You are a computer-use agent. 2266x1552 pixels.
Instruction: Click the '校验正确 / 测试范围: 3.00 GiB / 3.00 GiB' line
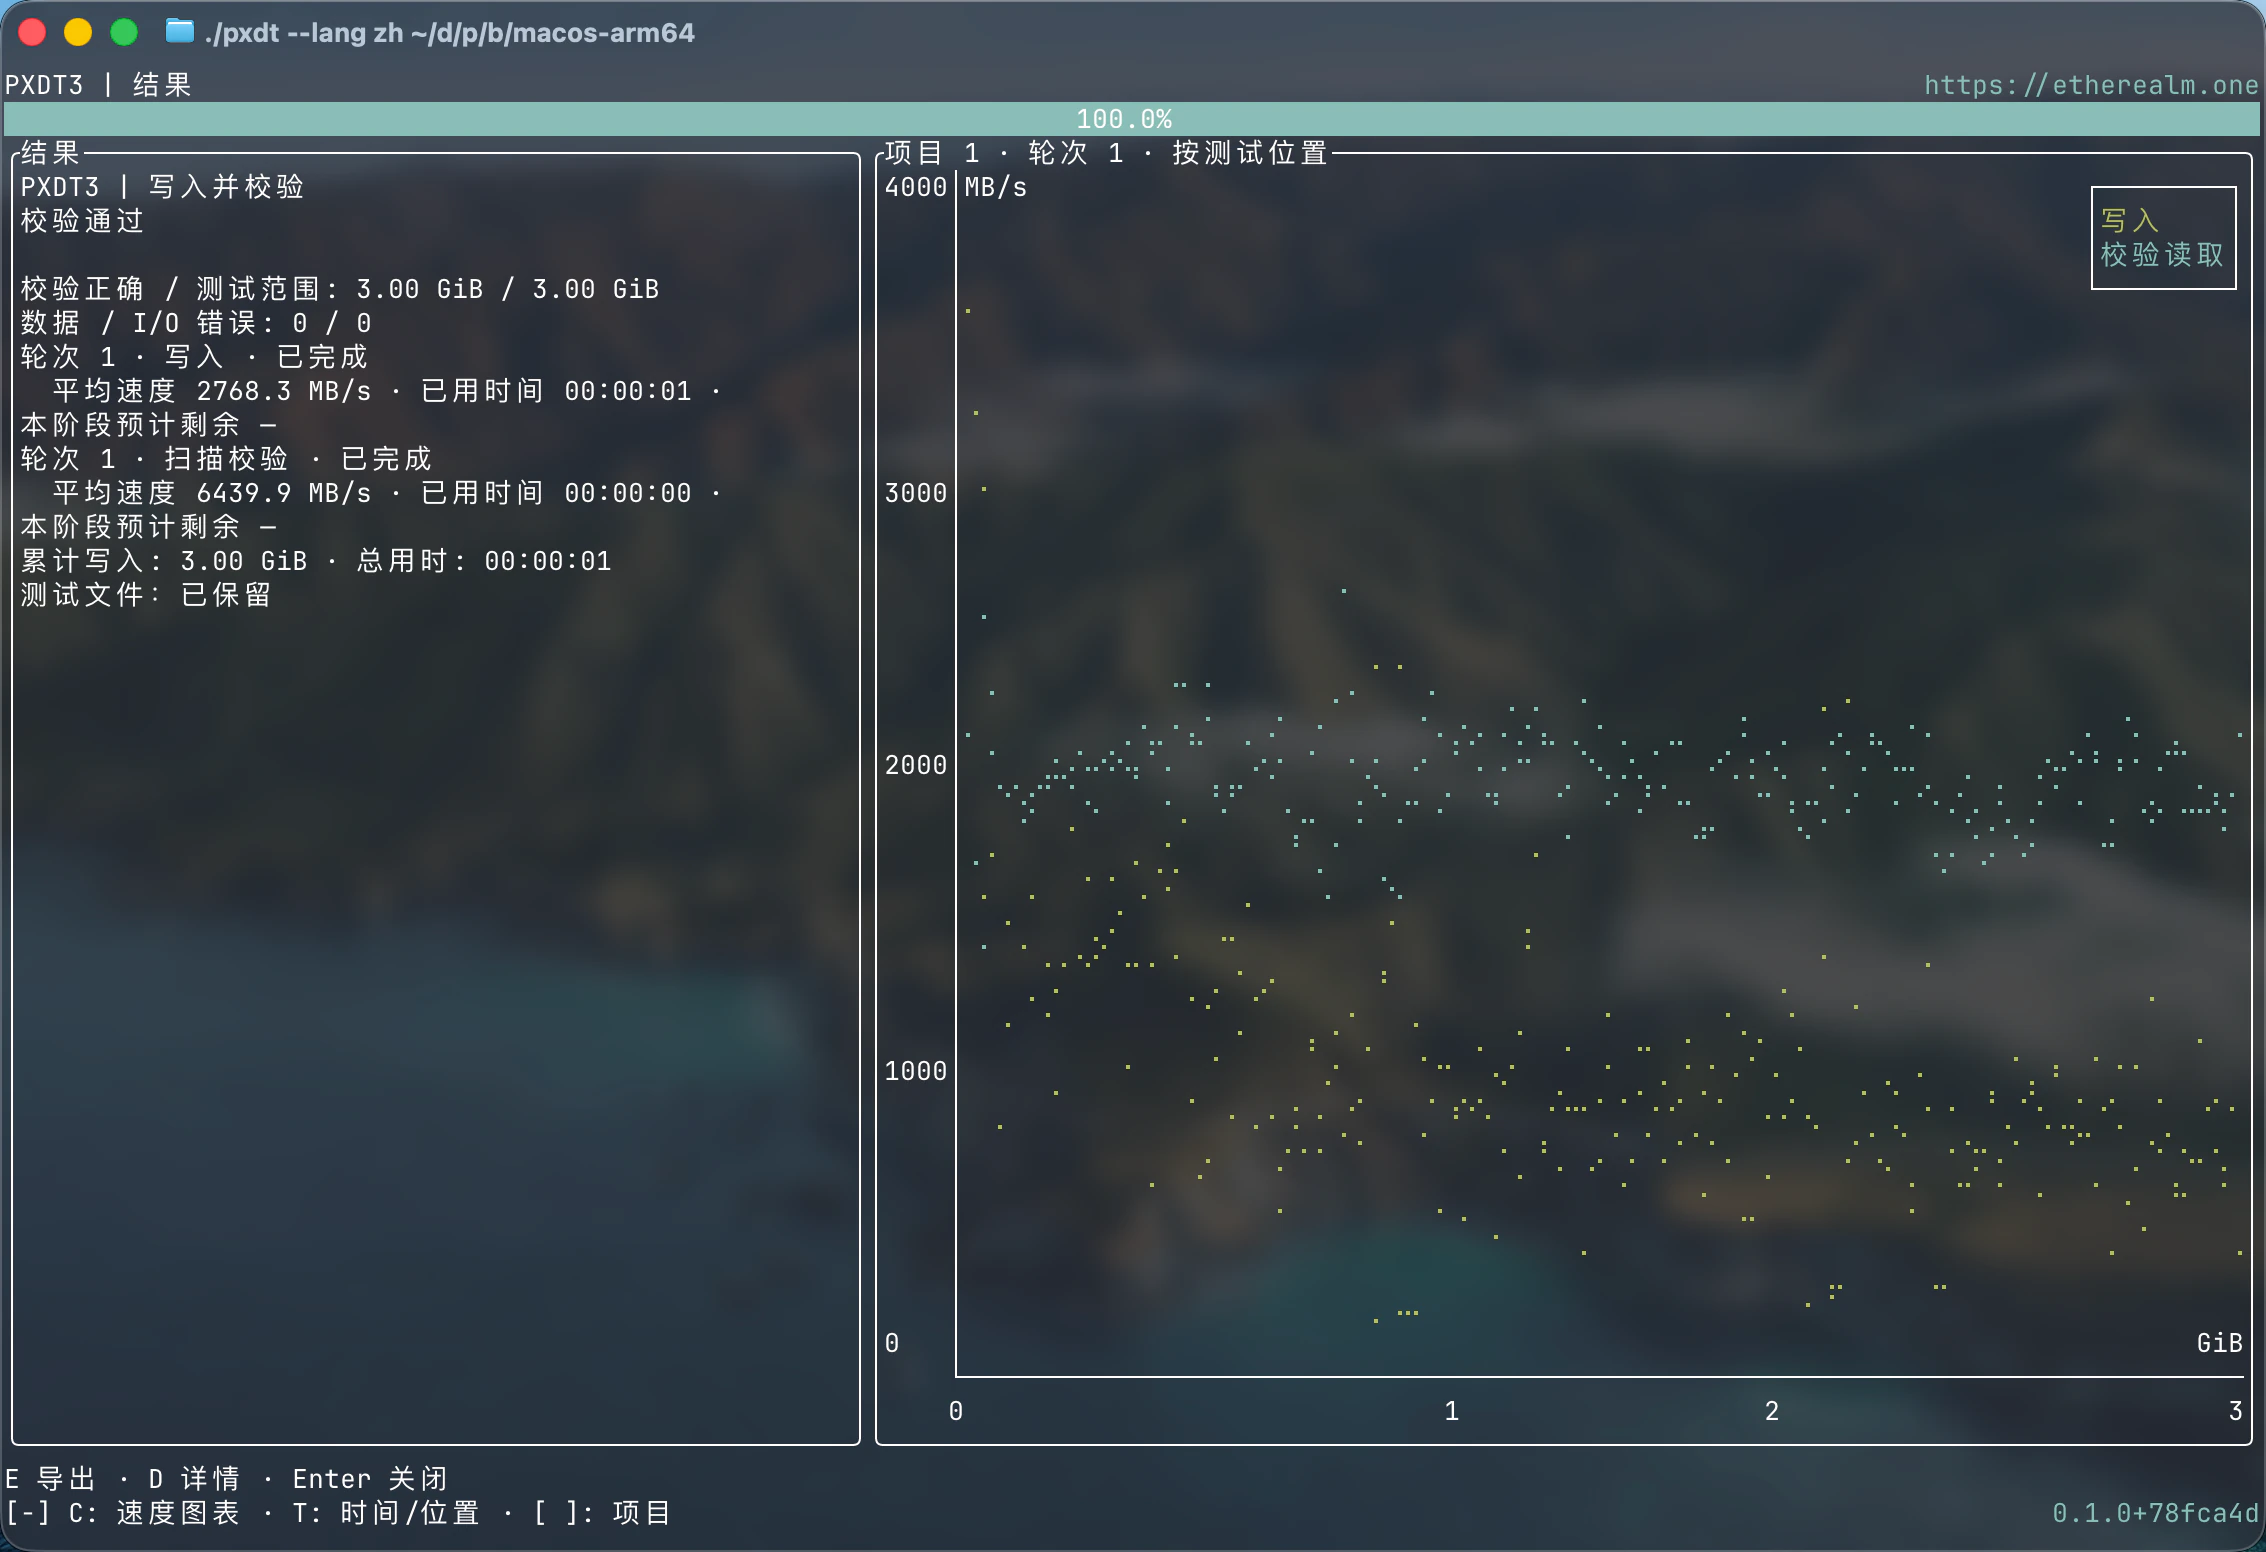[340, 288]
